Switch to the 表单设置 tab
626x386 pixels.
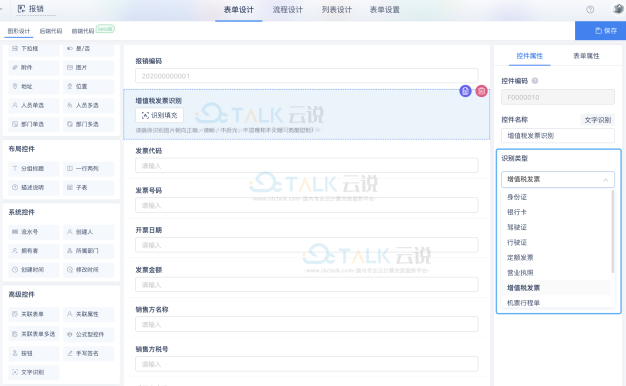[384, 10]
